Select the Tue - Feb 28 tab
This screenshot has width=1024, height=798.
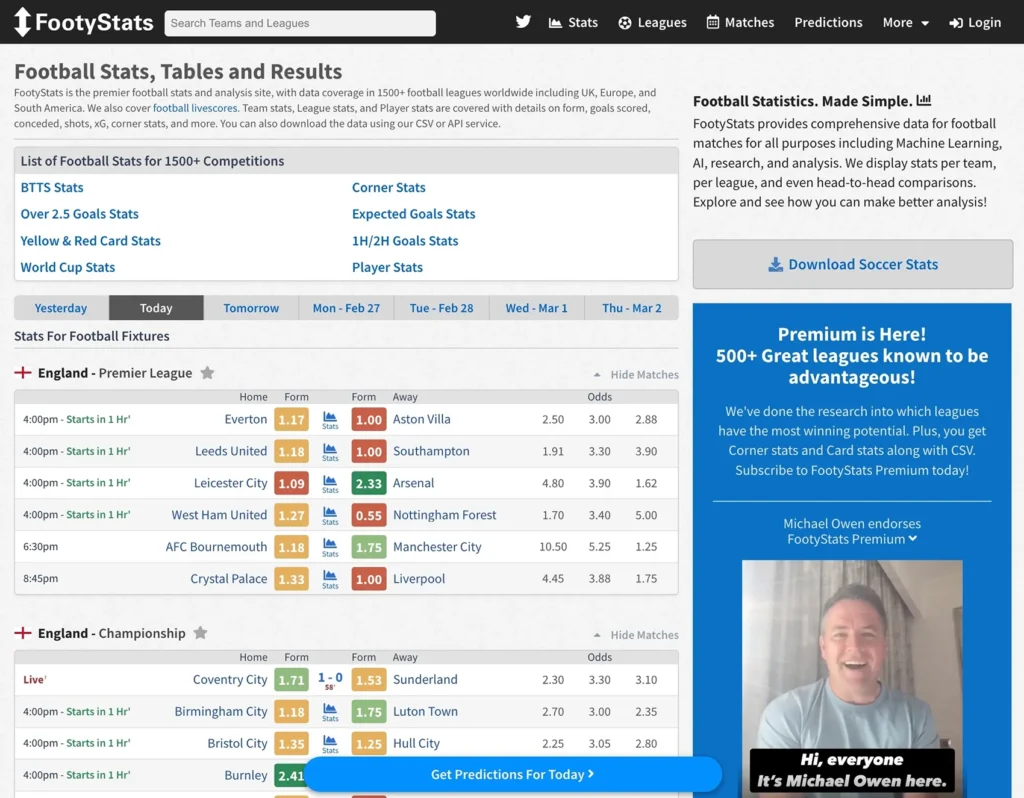tap(441, 308)
